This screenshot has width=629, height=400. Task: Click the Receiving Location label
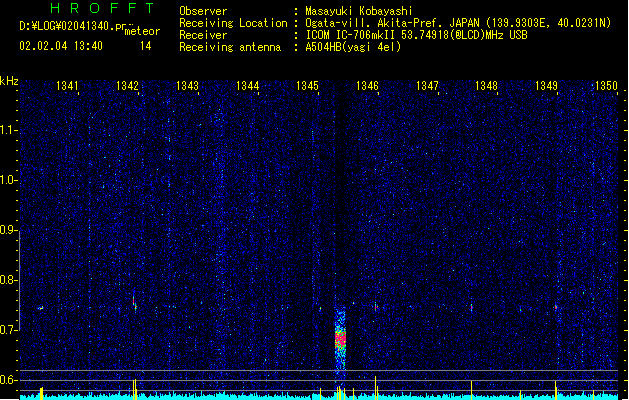(233, 23)
